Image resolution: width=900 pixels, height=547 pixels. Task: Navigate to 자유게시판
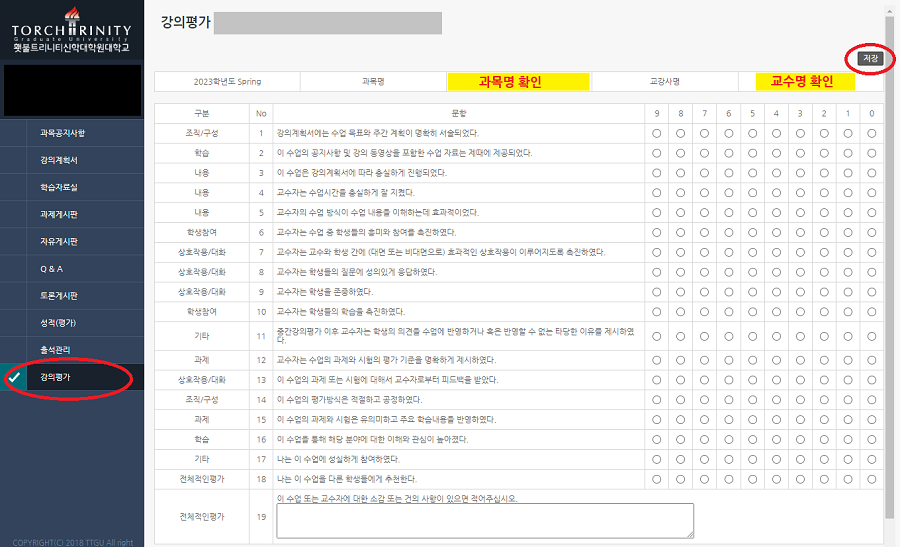59,241
